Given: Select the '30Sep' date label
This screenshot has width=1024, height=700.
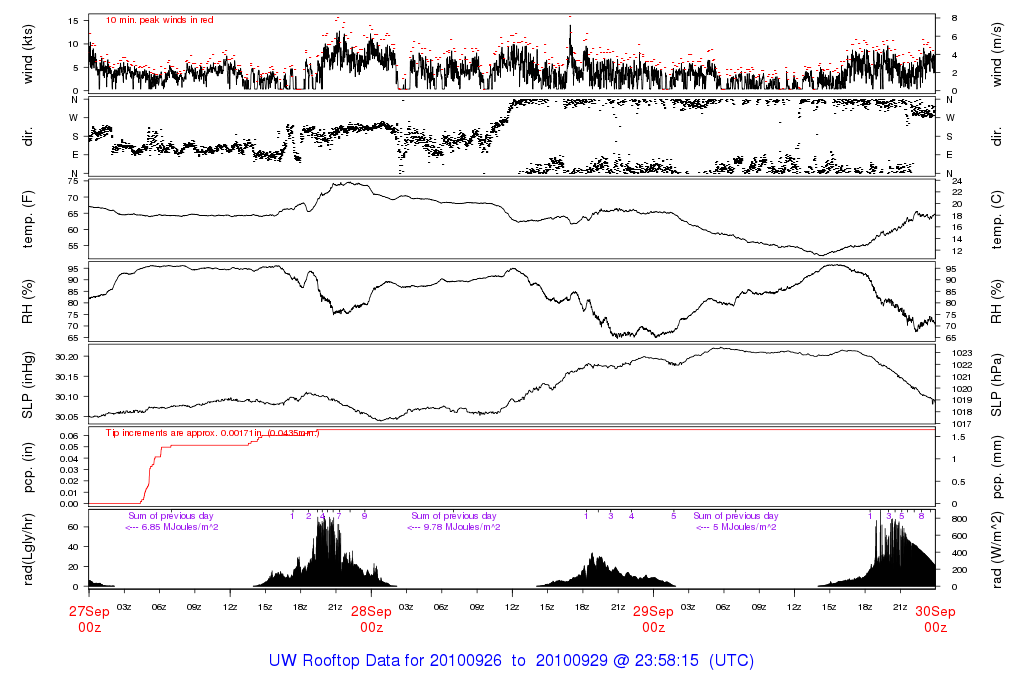Looking at the screenshot, I should (935, 612).
